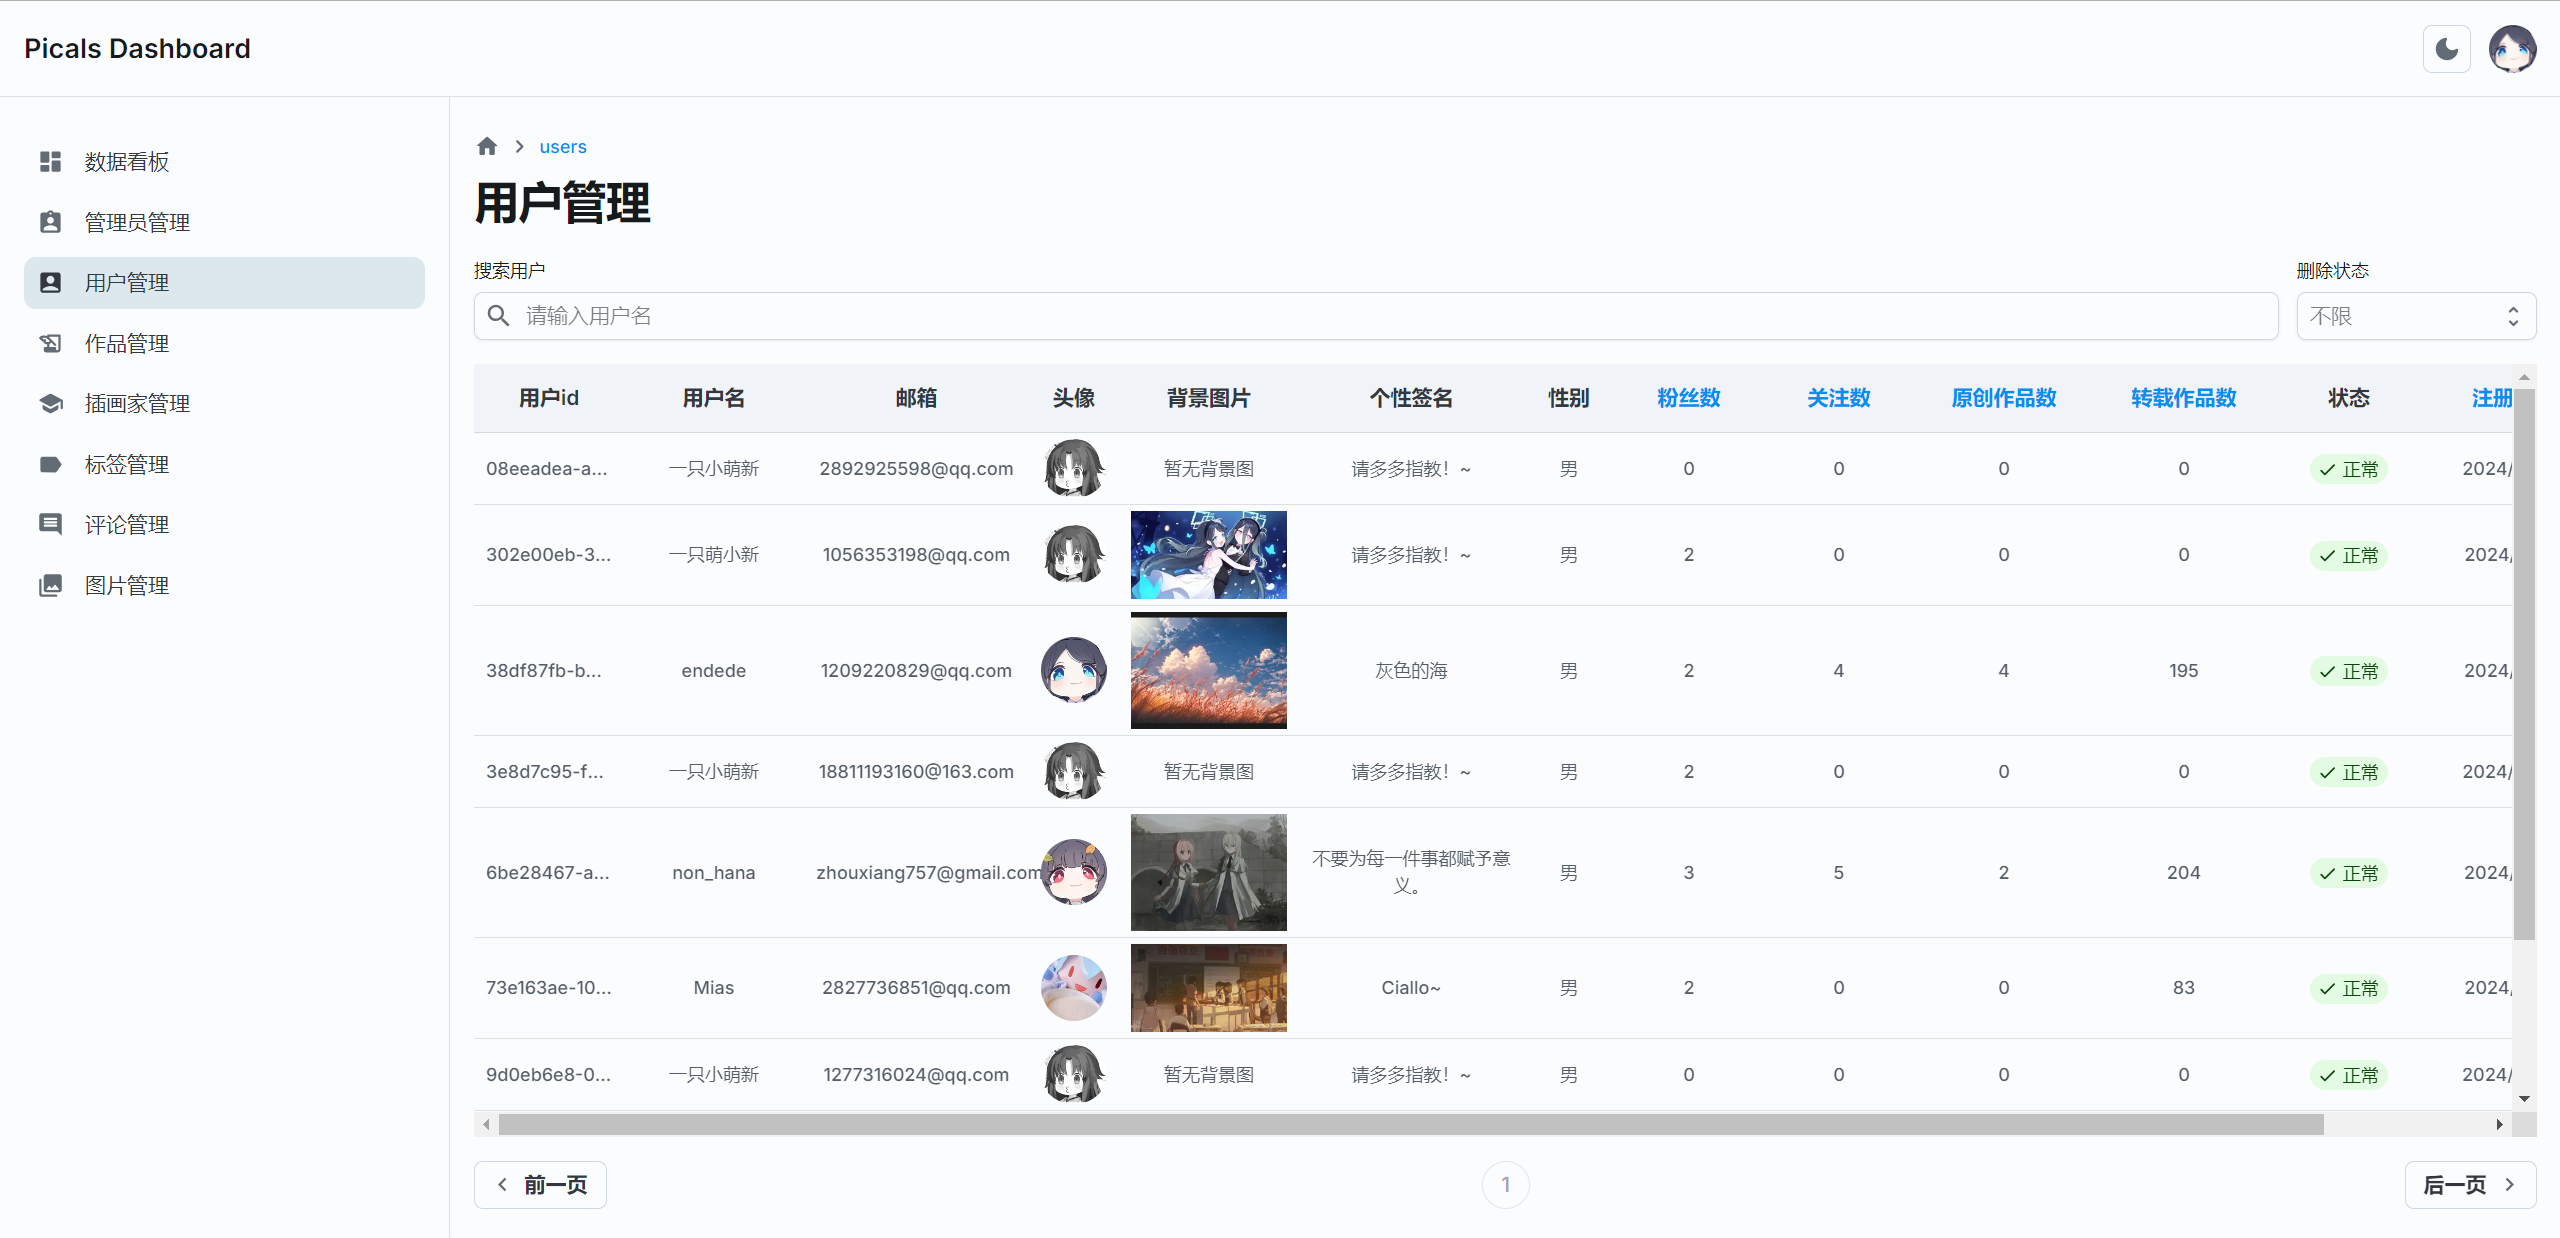Screen dimensions: 2560x1238
Task: Click email 1209220829@qq.com
Action: (916, 670)
